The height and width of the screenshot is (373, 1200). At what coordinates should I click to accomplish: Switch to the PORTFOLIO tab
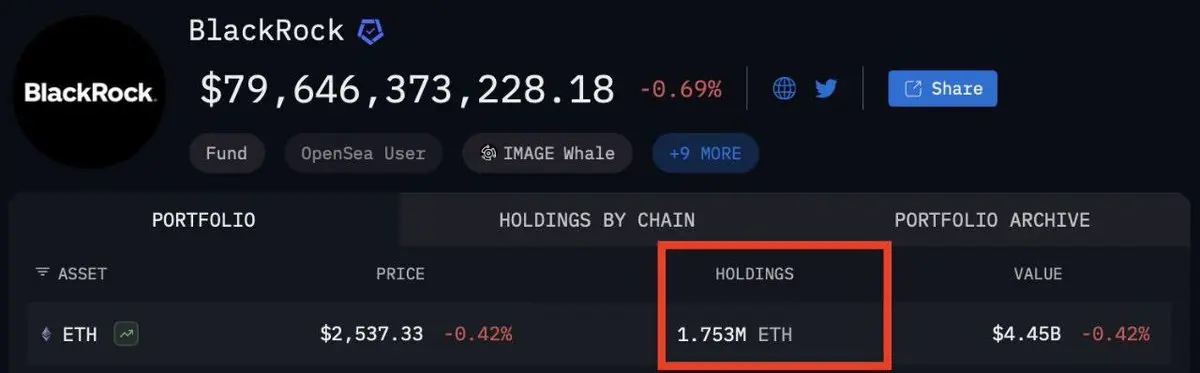(204, 220)
